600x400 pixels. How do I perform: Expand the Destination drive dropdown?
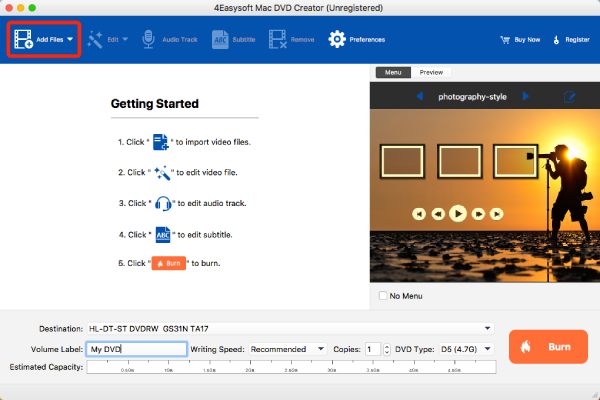point(487,328)
